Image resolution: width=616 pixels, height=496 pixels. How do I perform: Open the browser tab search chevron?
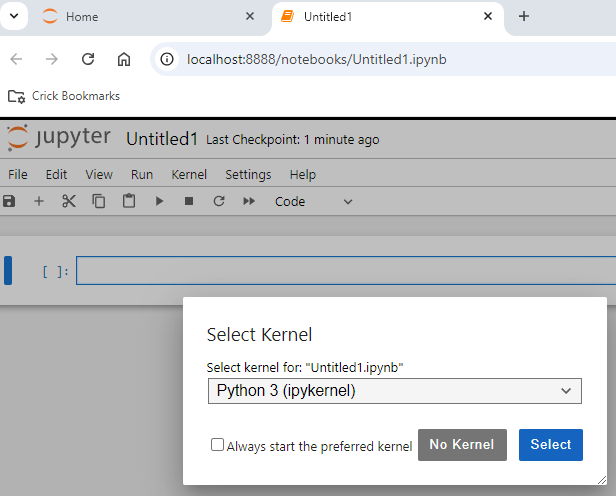click(x=16, y=17)
